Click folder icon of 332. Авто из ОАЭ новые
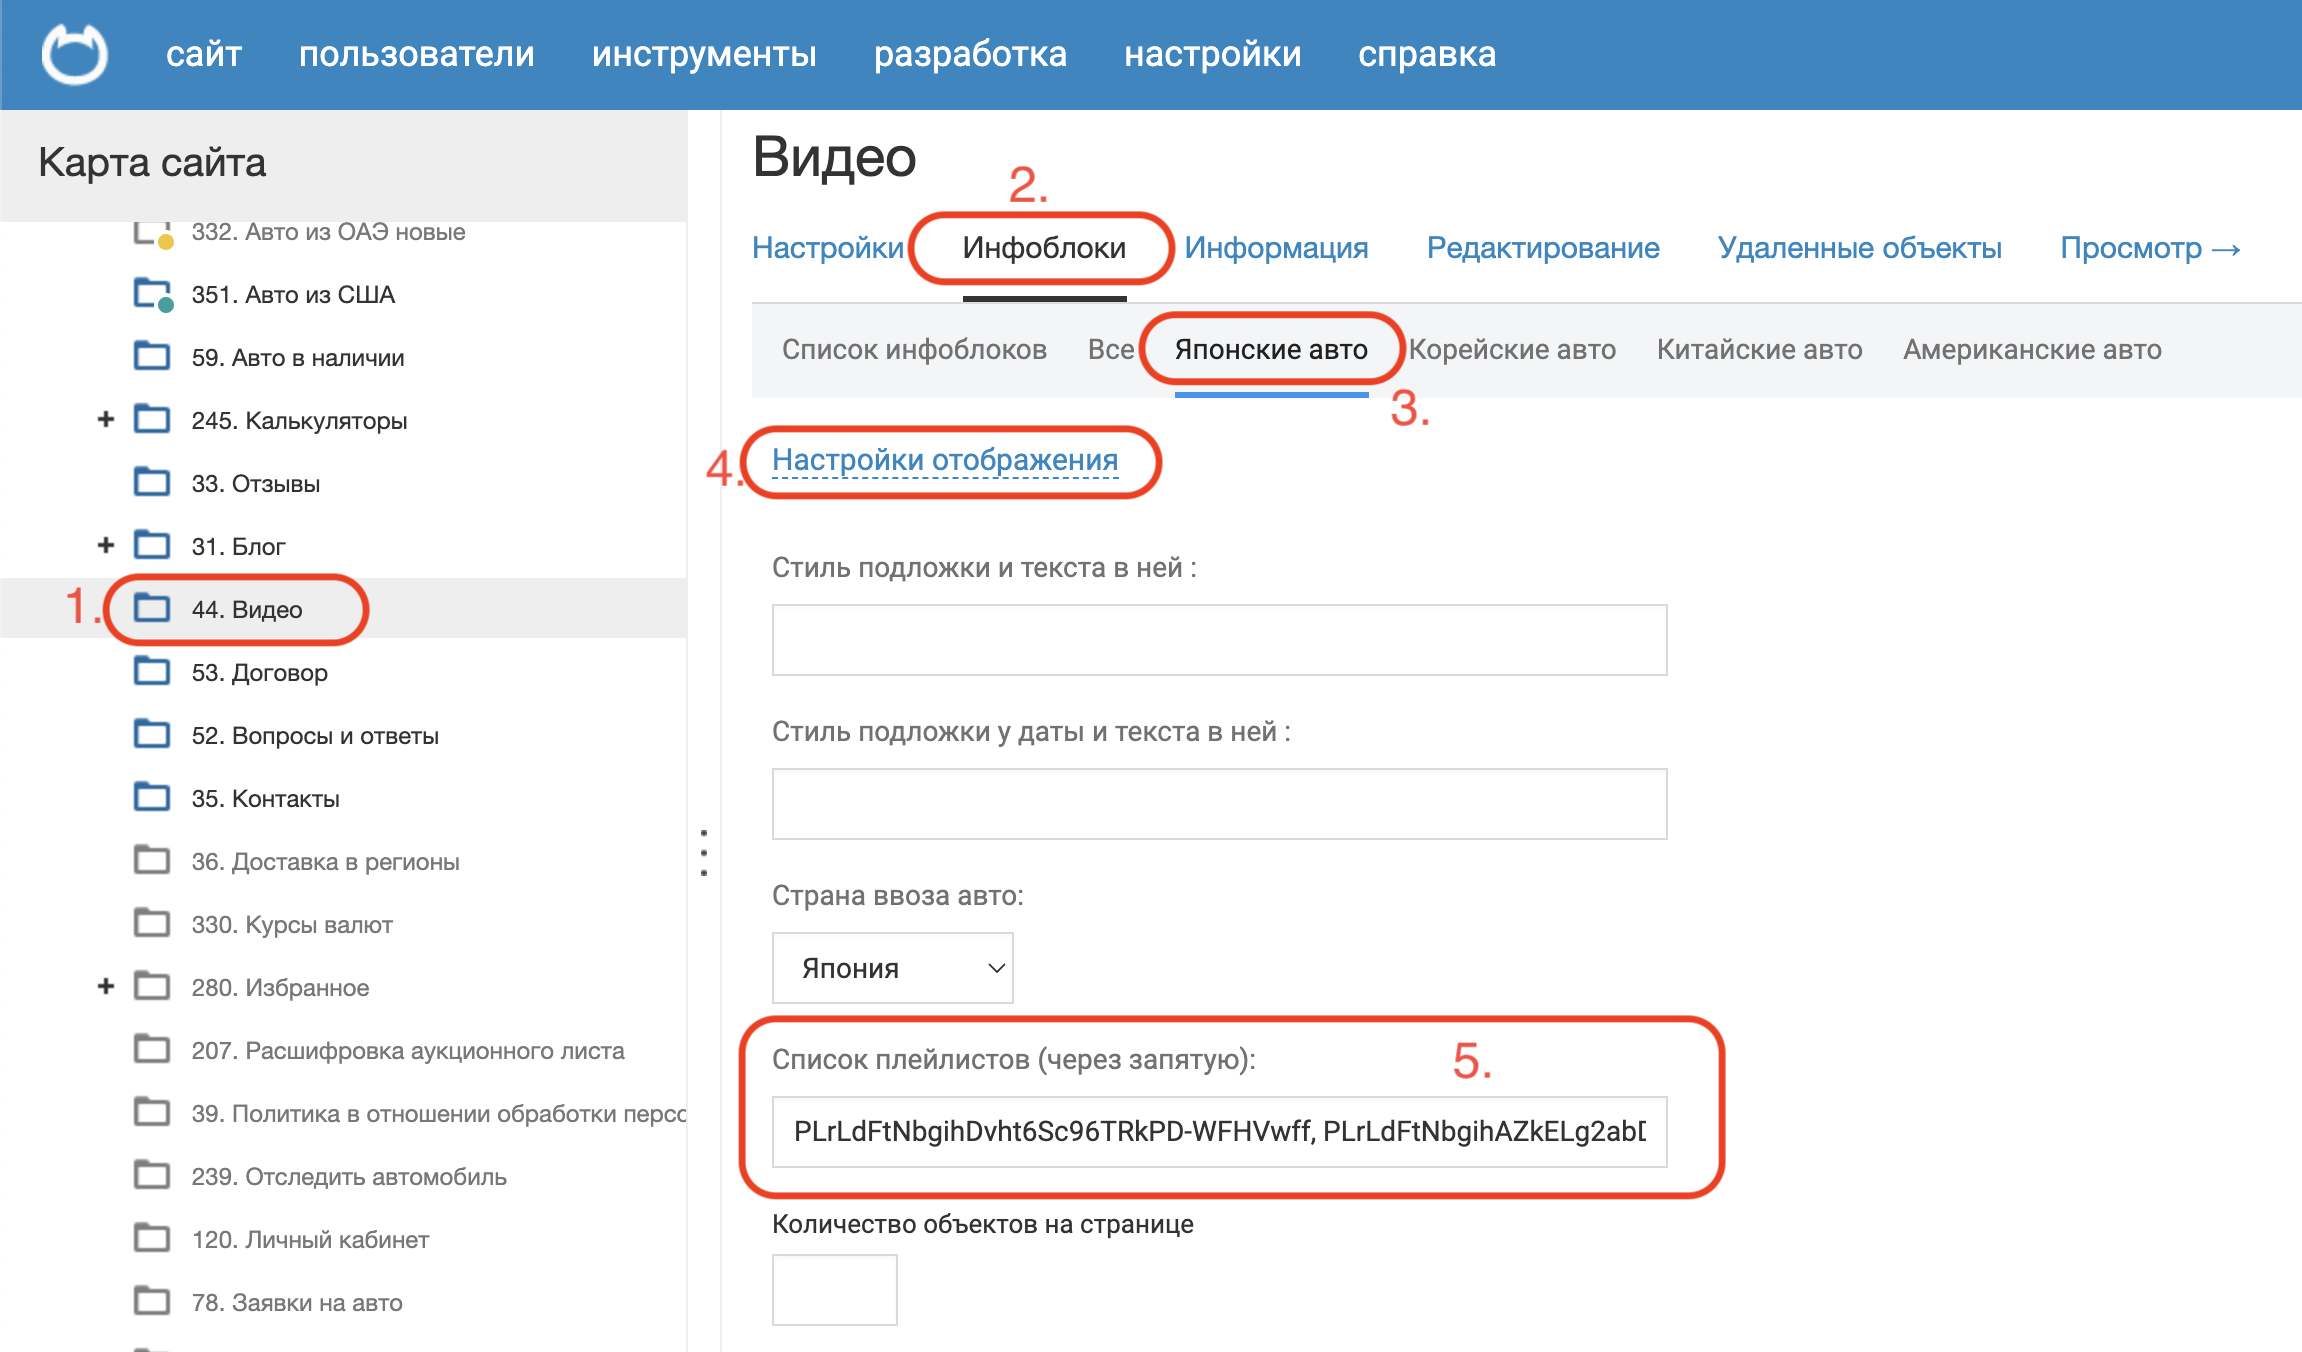Screen dimensions: 2302x1352 (x=153, y=234)
